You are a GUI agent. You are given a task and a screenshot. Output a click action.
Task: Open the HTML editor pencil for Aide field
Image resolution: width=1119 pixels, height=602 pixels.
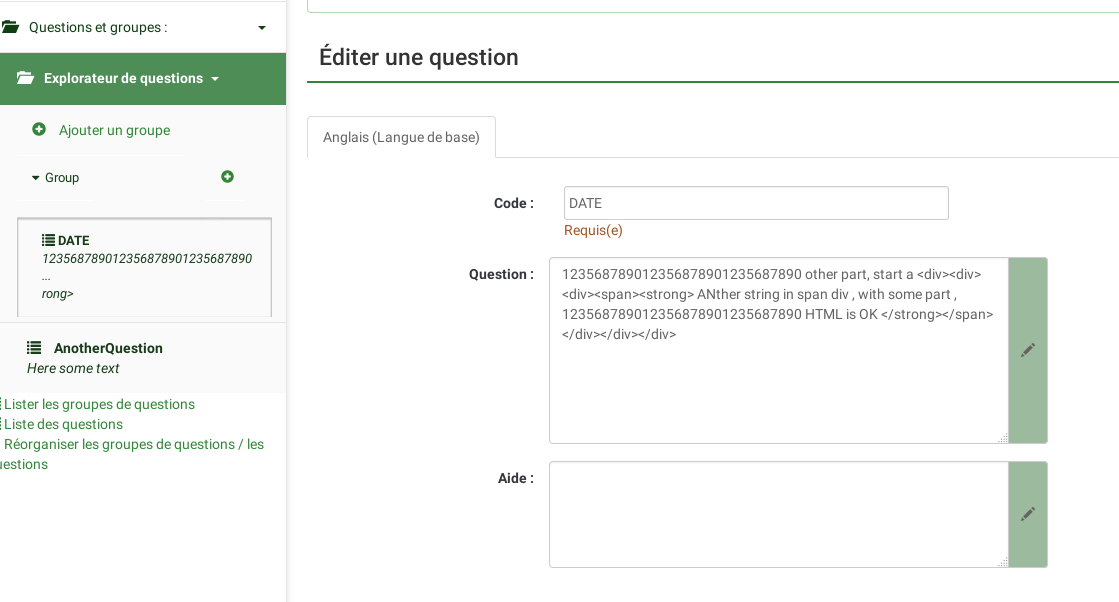point(1028,514)
